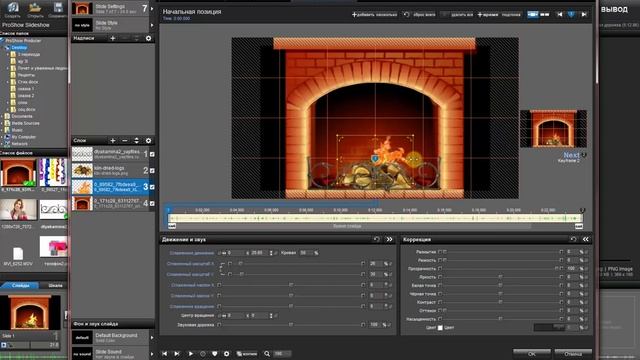The height and width of the screenshot is (360, 640).
Task: Open caption settings gear icon
Action: 149,38
